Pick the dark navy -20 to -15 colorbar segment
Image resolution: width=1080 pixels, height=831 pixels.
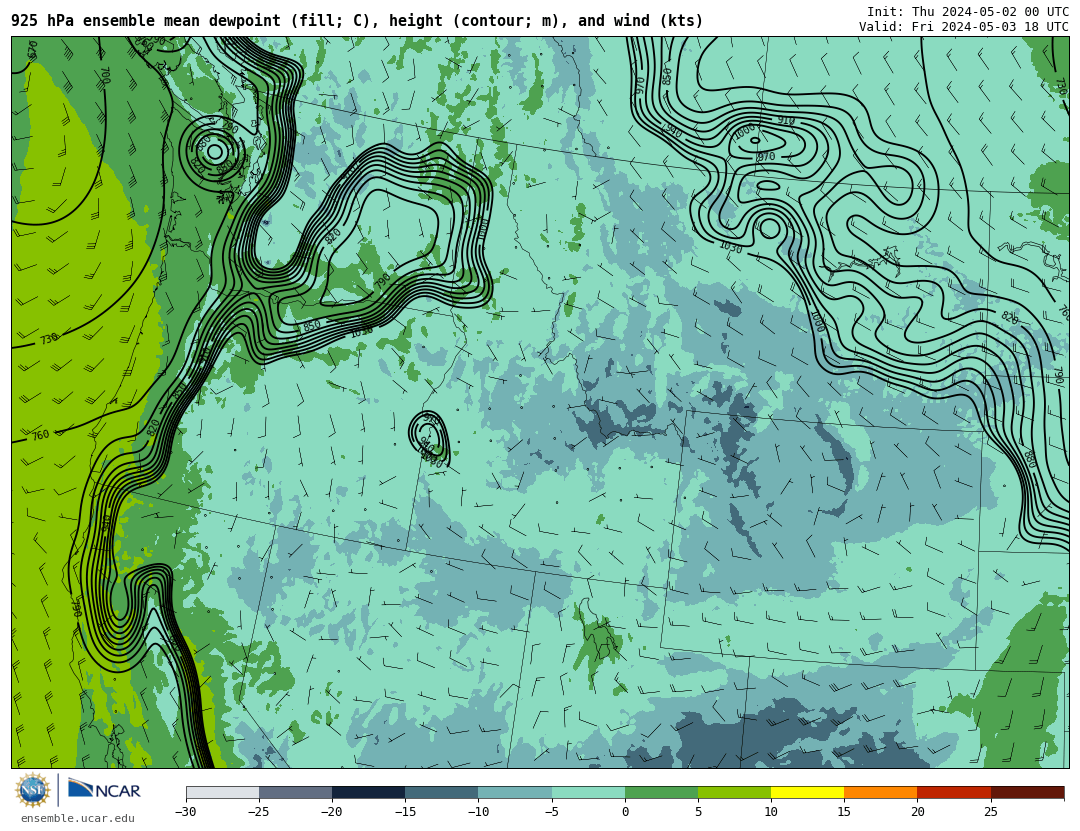coord(368,793)
